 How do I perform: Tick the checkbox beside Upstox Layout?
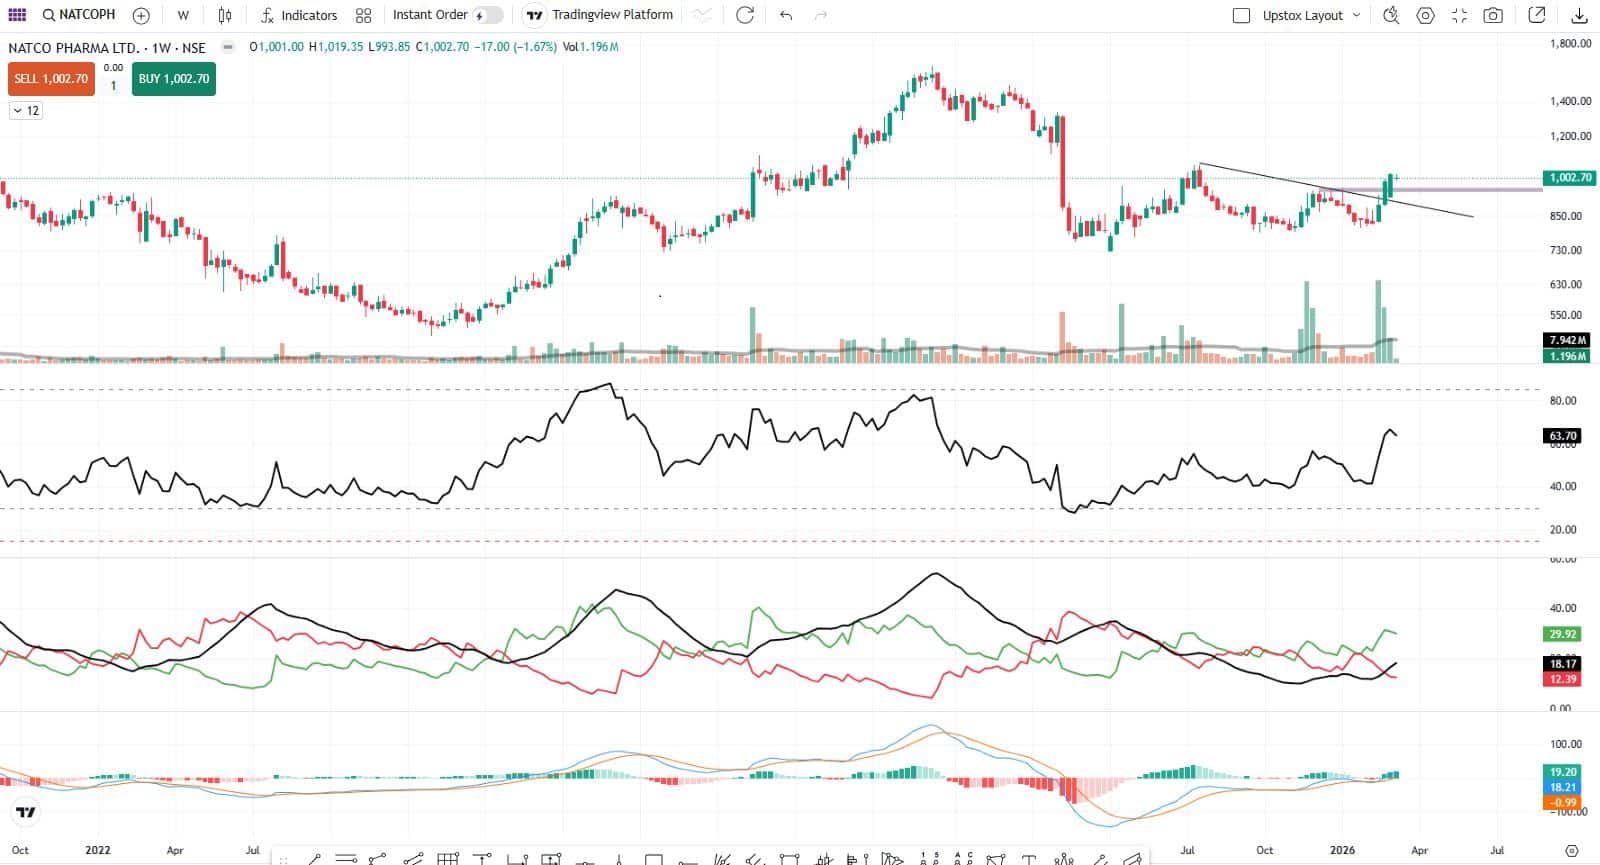(1241, 15)
